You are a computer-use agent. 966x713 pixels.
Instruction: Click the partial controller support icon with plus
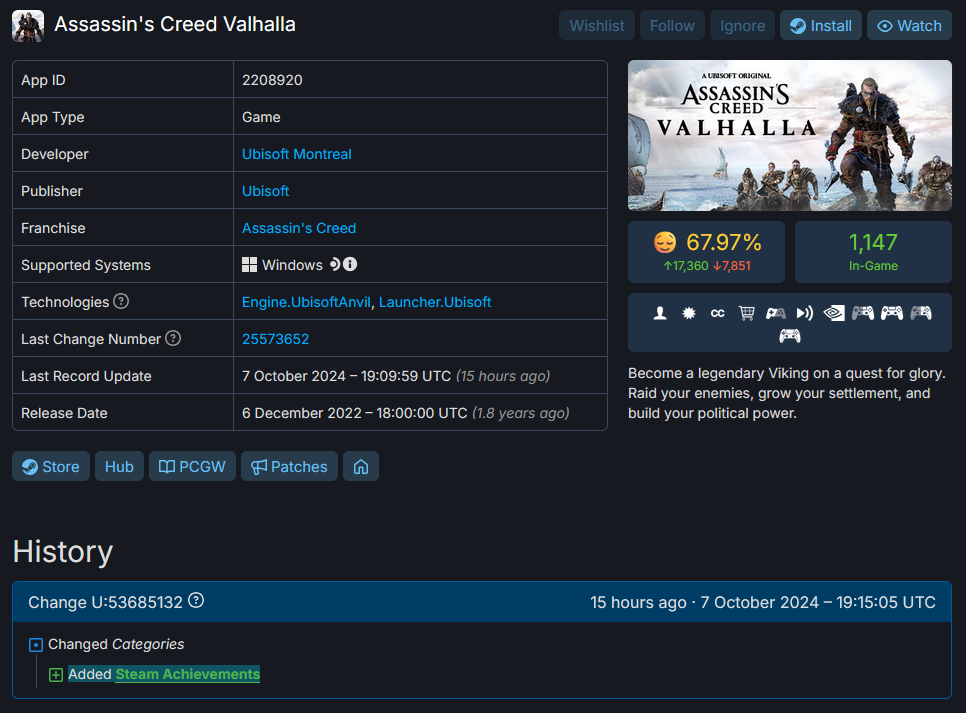coord(776,313)
